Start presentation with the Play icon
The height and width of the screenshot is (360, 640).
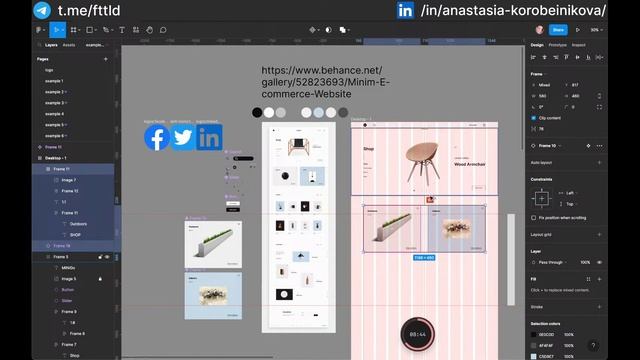[578, 30]
